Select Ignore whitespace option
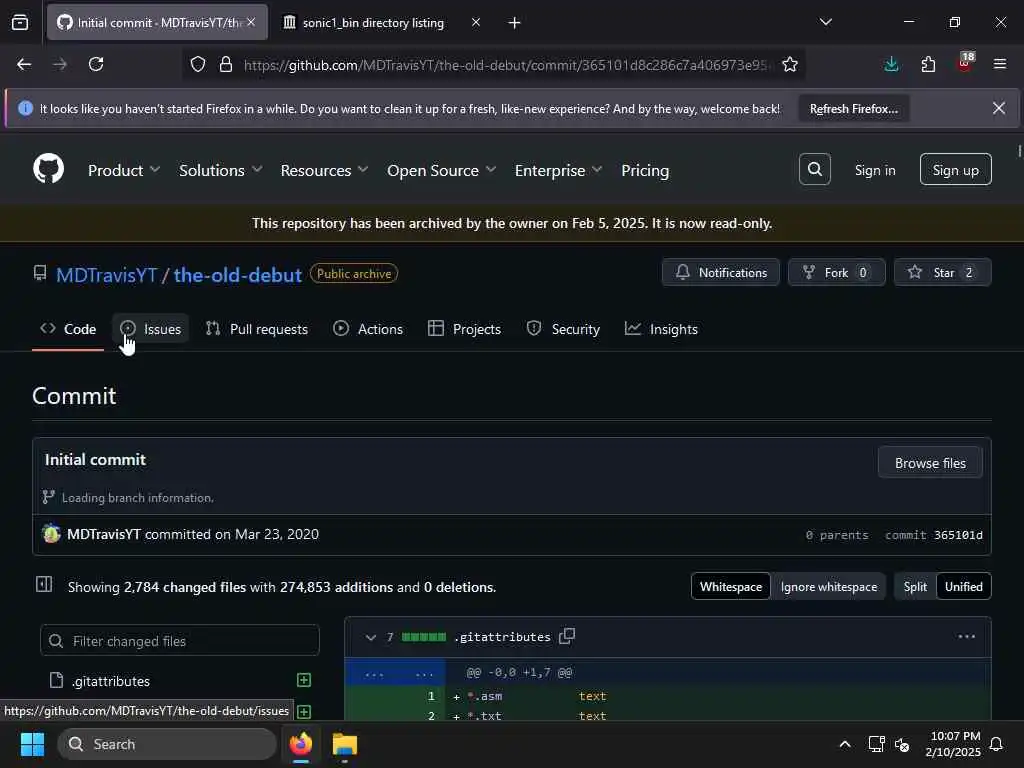1024x768 pixels. (828, 586)
